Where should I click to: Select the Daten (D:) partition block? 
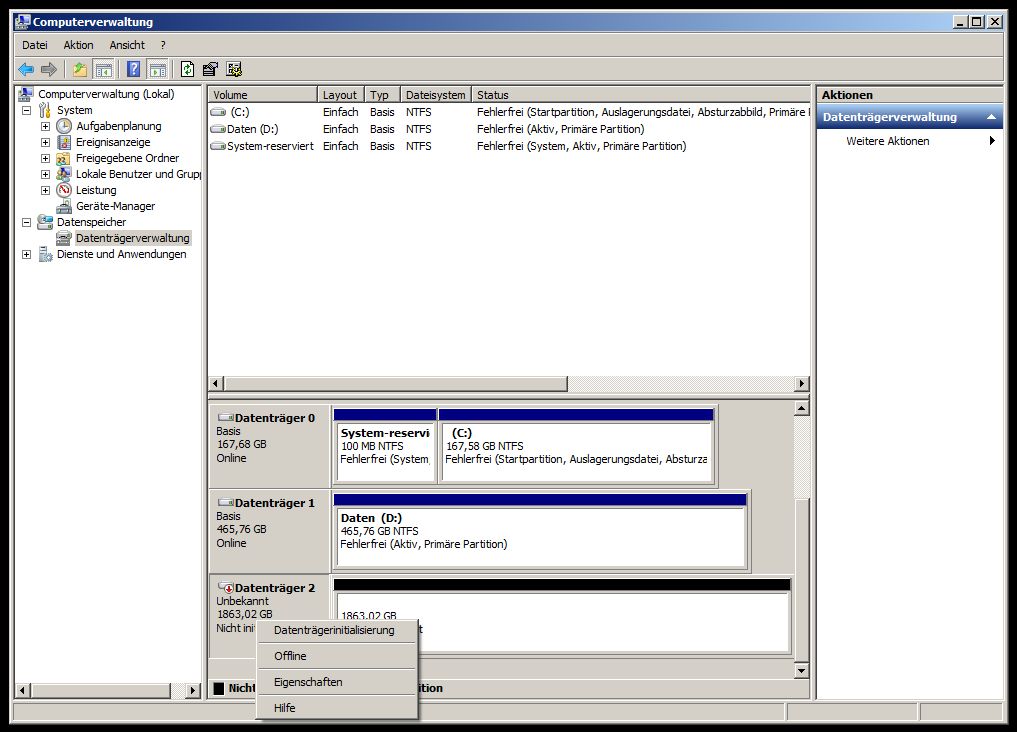[x=540, y=531]
